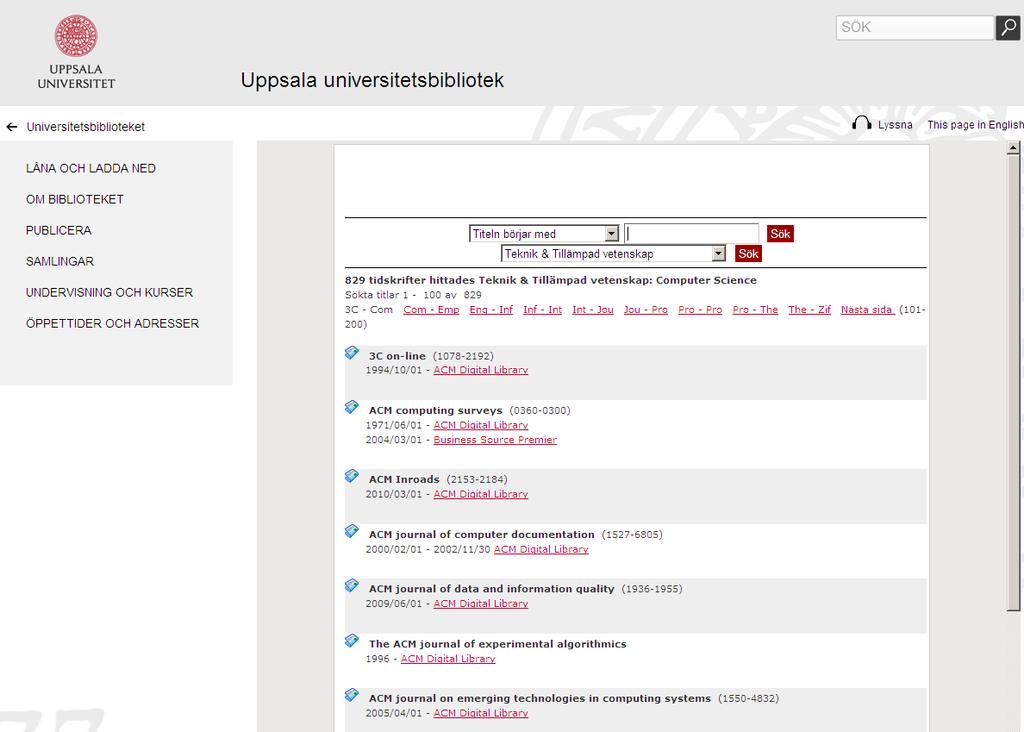
Task: Jump to the 'Inf - Int' title range
Action: 542,310
